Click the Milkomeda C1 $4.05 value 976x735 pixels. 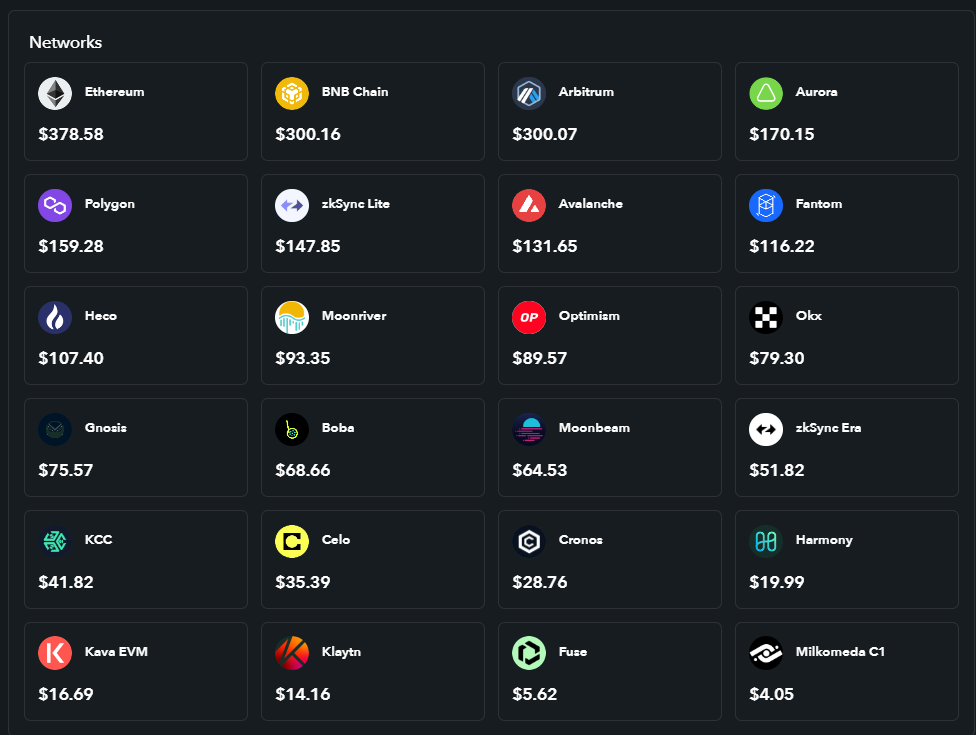(x=771, y=695)
